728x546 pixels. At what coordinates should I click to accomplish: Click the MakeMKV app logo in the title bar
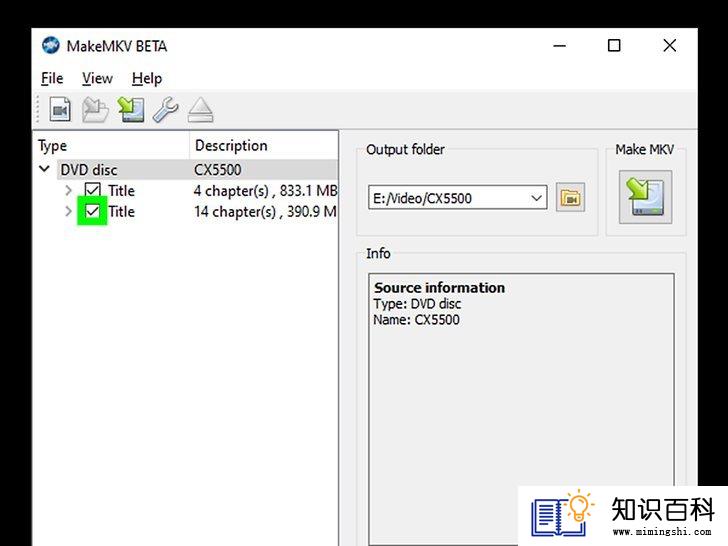pyautogui.click(x=50, y=46)
